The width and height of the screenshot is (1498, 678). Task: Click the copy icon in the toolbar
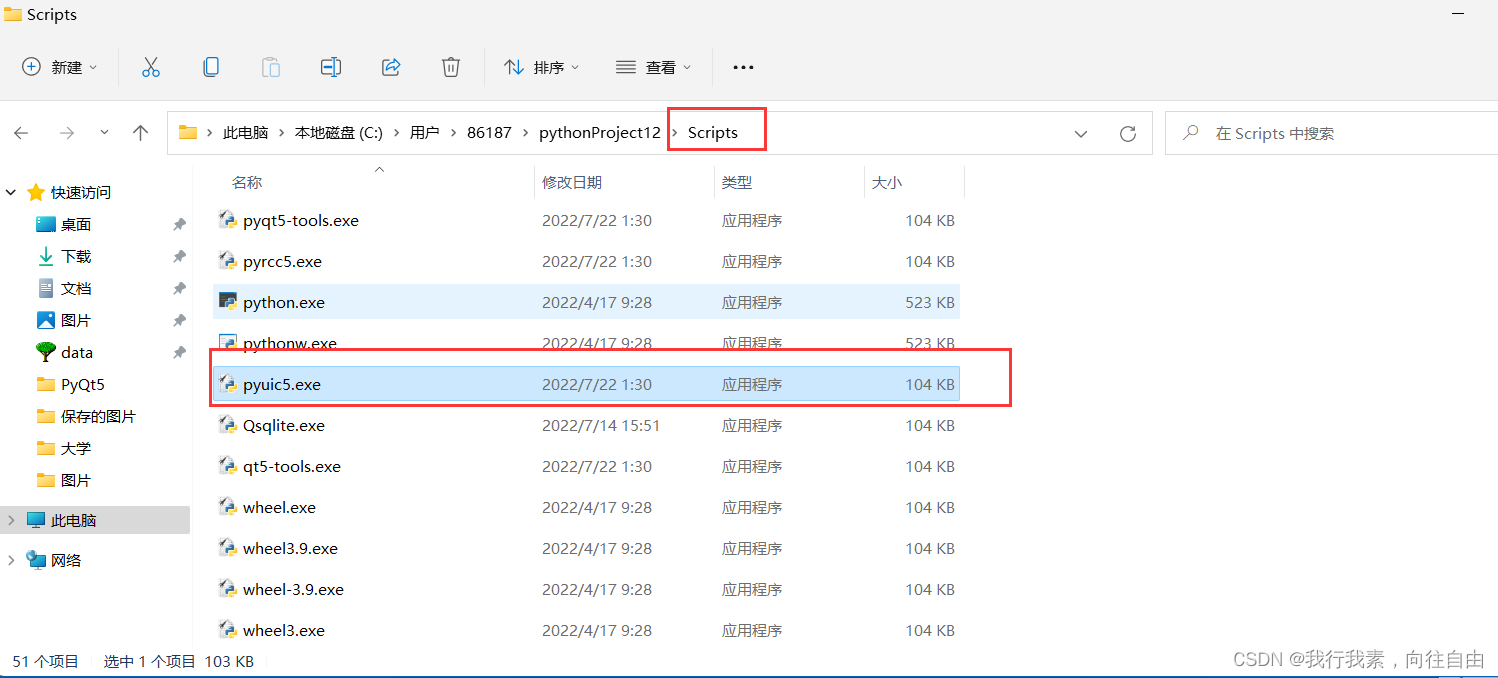click(x=211, y=67)
